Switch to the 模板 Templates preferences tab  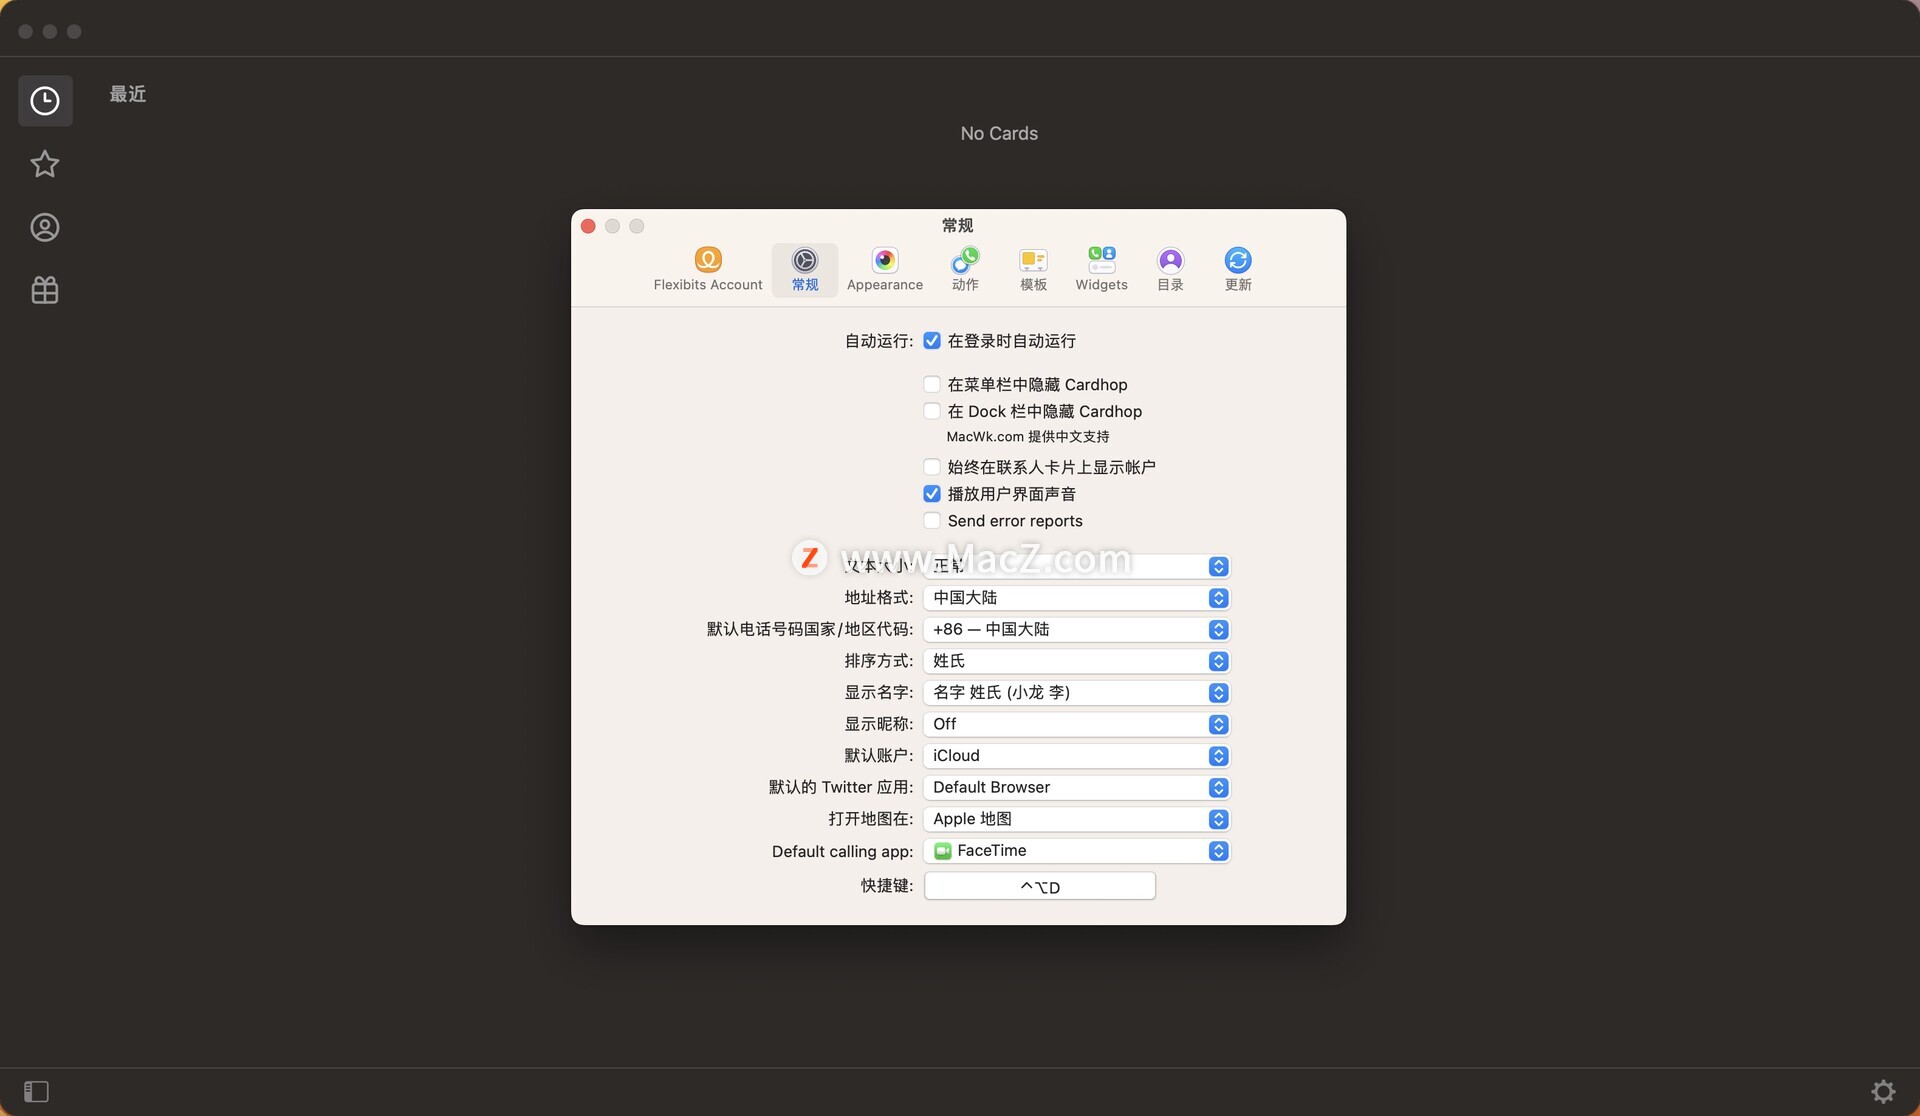tap(1033, 270)
